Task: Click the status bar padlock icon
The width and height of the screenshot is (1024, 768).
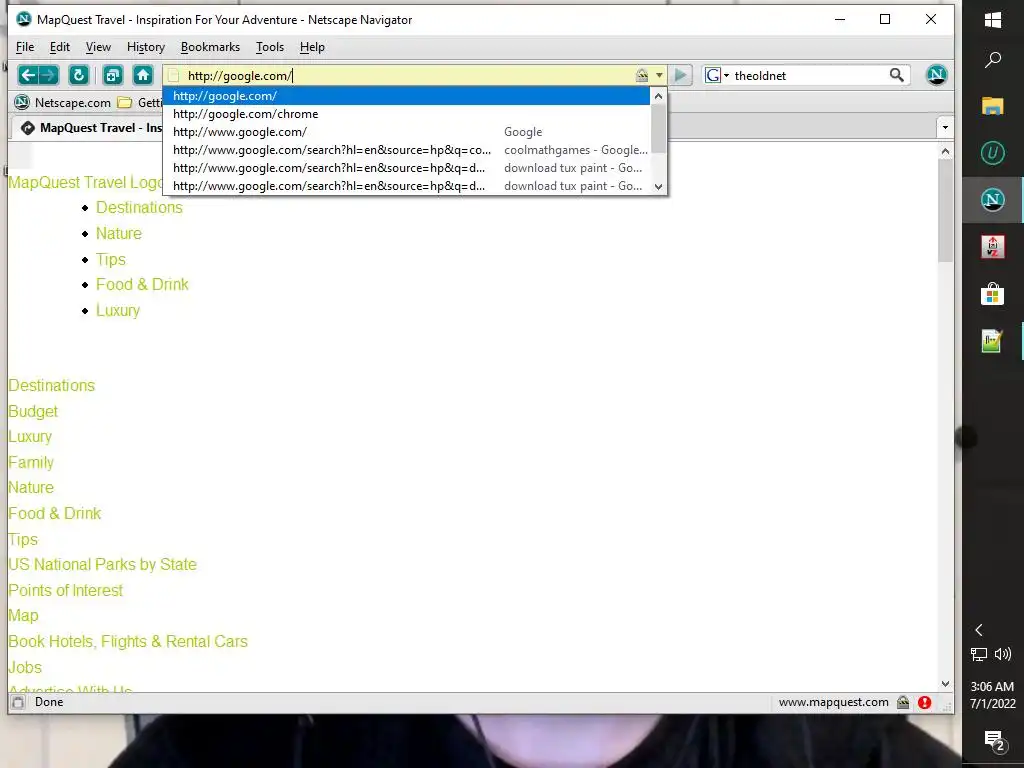Action: 903,702
